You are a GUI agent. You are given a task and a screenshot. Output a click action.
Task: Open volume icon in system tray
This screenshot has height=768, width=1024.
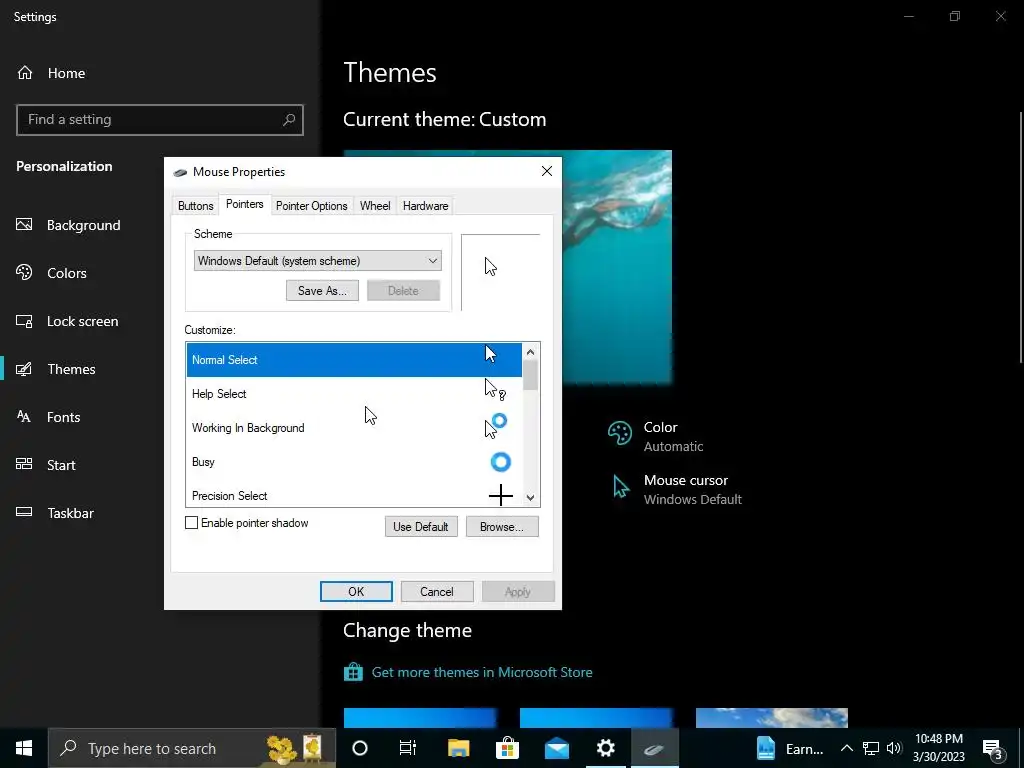(893, 748)
